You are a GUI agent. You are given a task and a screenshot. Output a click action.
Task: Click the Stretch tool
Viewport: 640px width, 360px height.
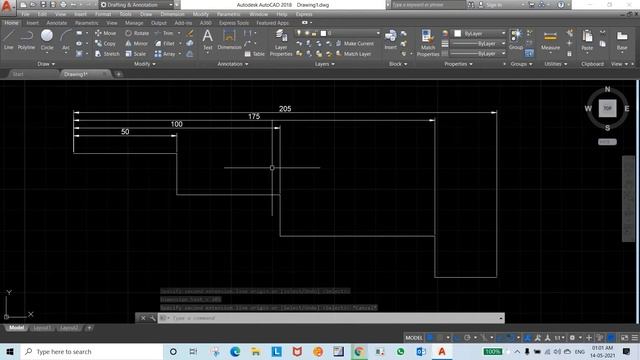(107, 53)
